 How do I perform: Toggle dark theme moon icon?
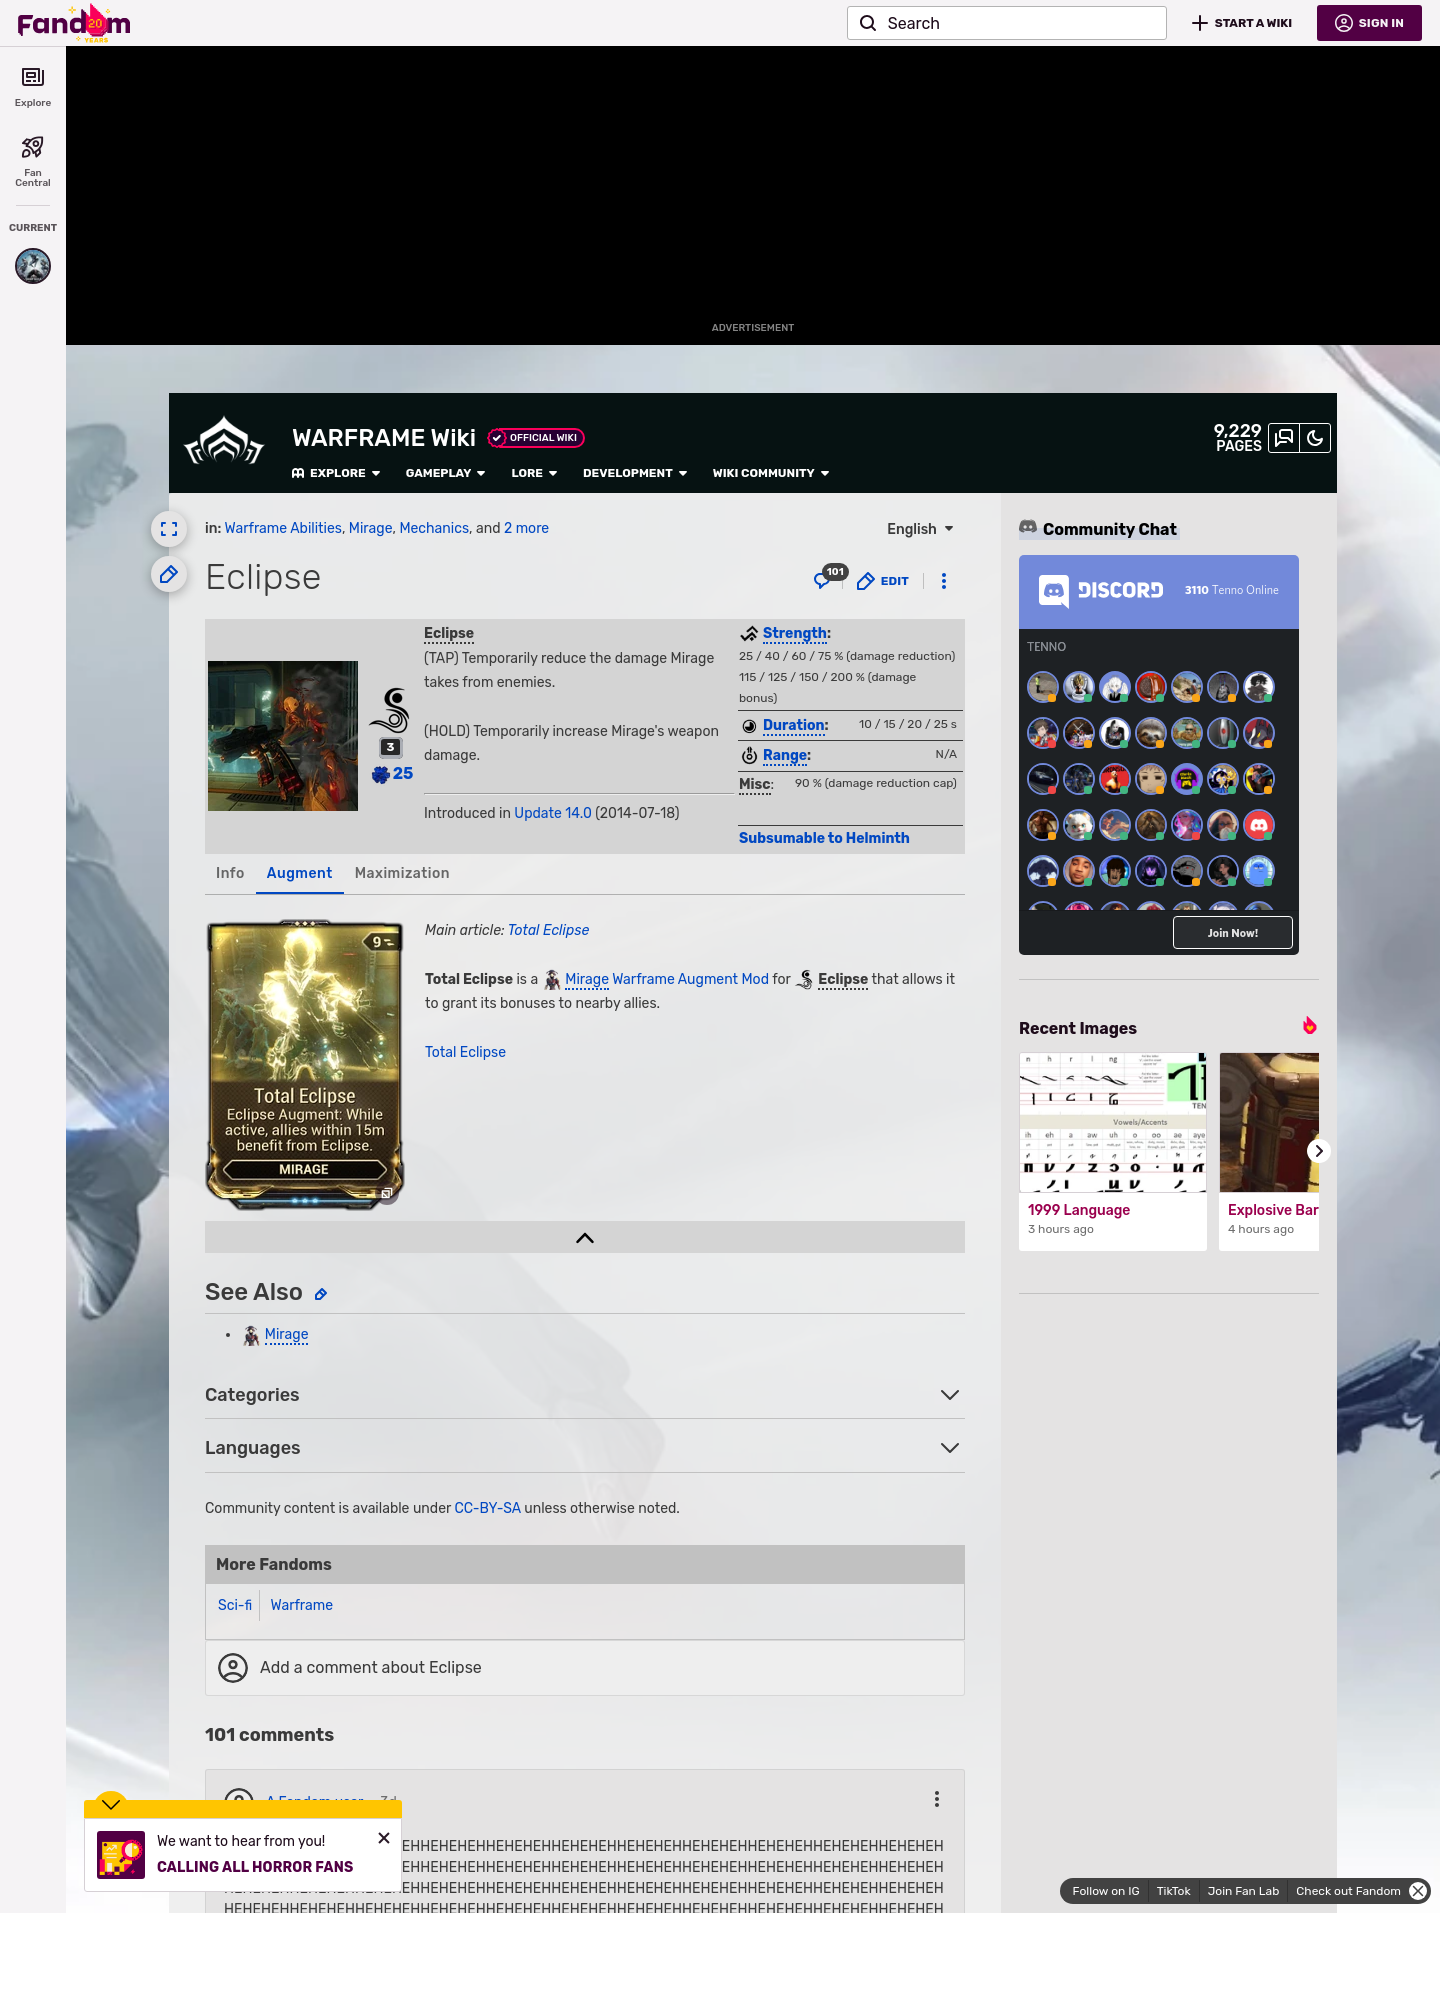click(1315, 438)
